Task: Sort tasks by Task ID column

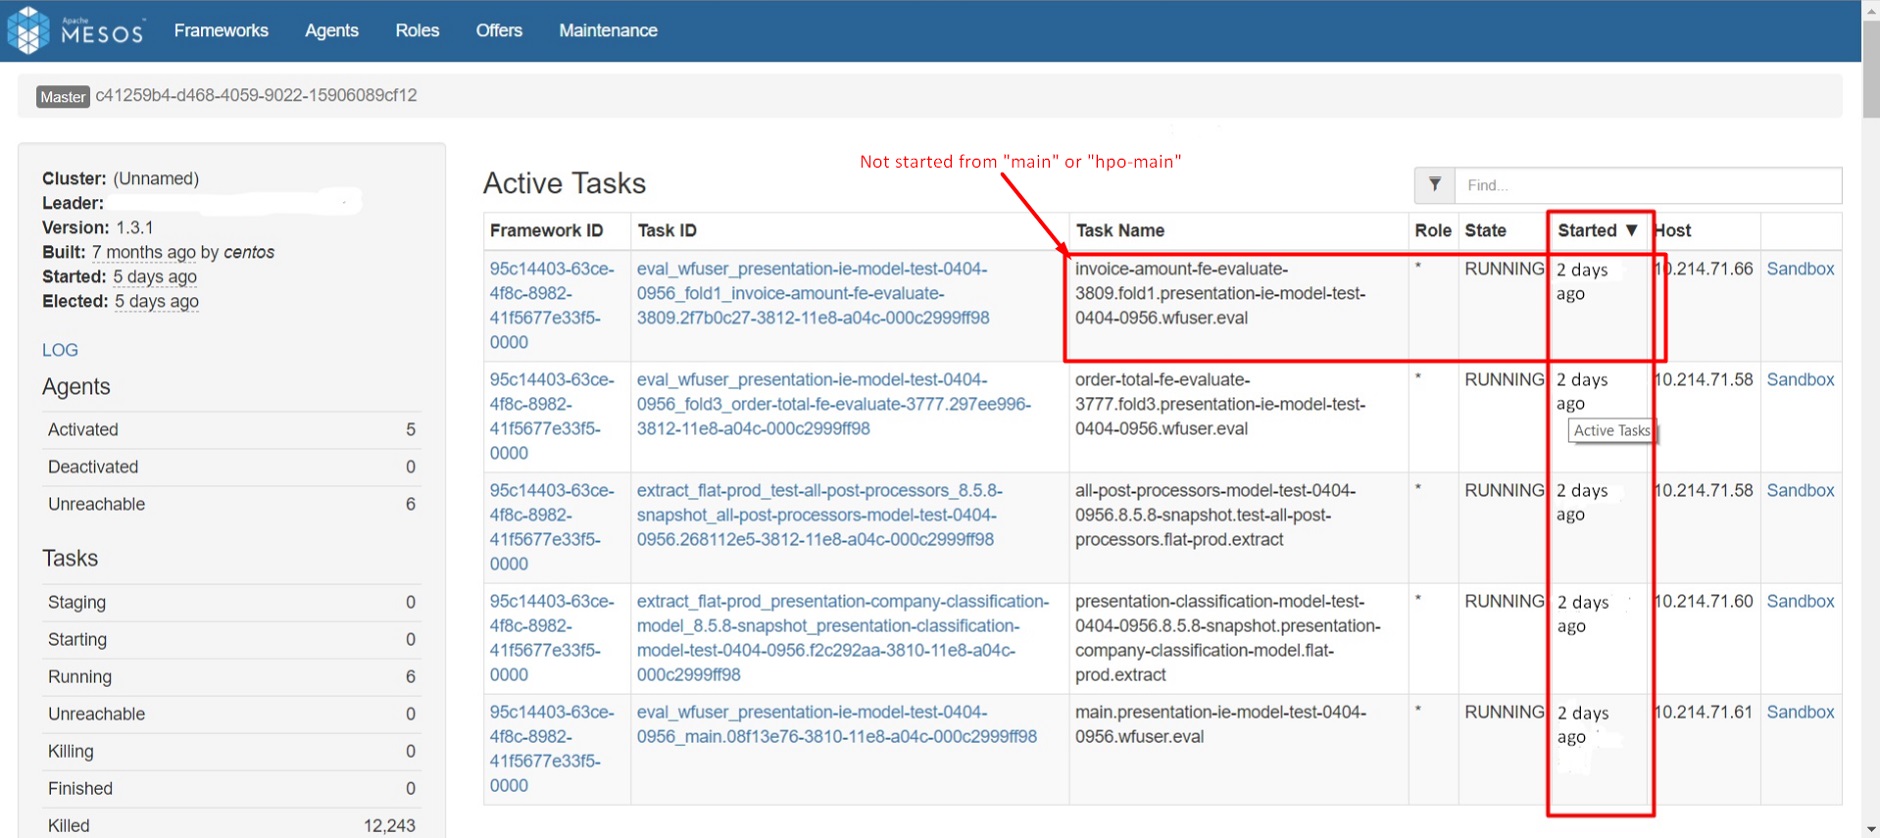Action: [667, 230]
